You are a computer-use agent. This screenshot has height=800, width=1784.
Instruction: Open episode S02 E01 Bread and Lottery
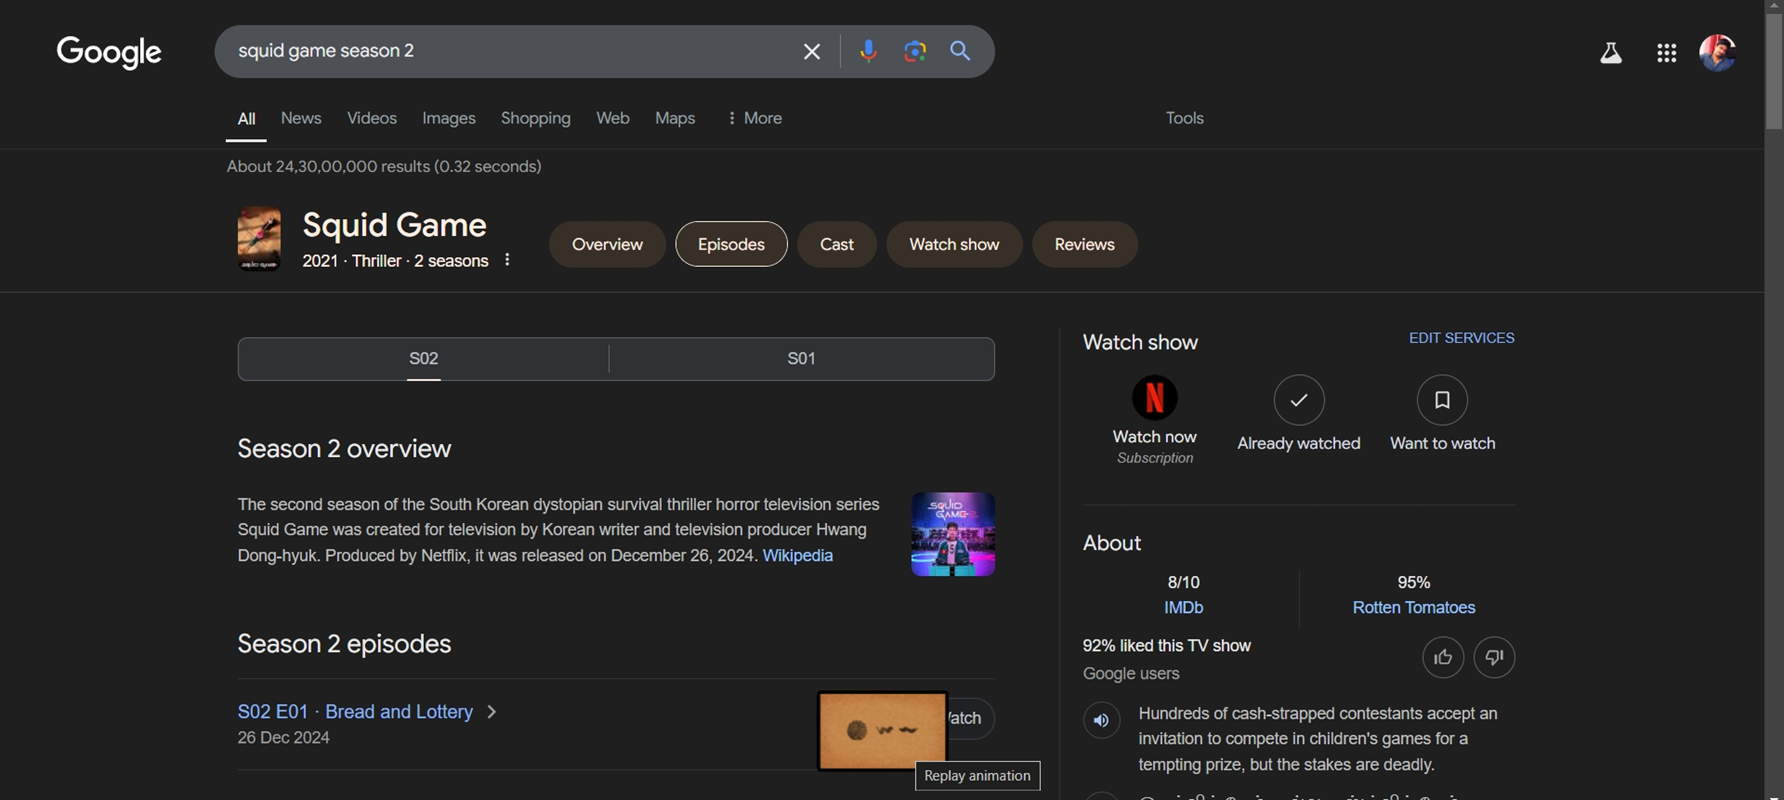(355, 712)
